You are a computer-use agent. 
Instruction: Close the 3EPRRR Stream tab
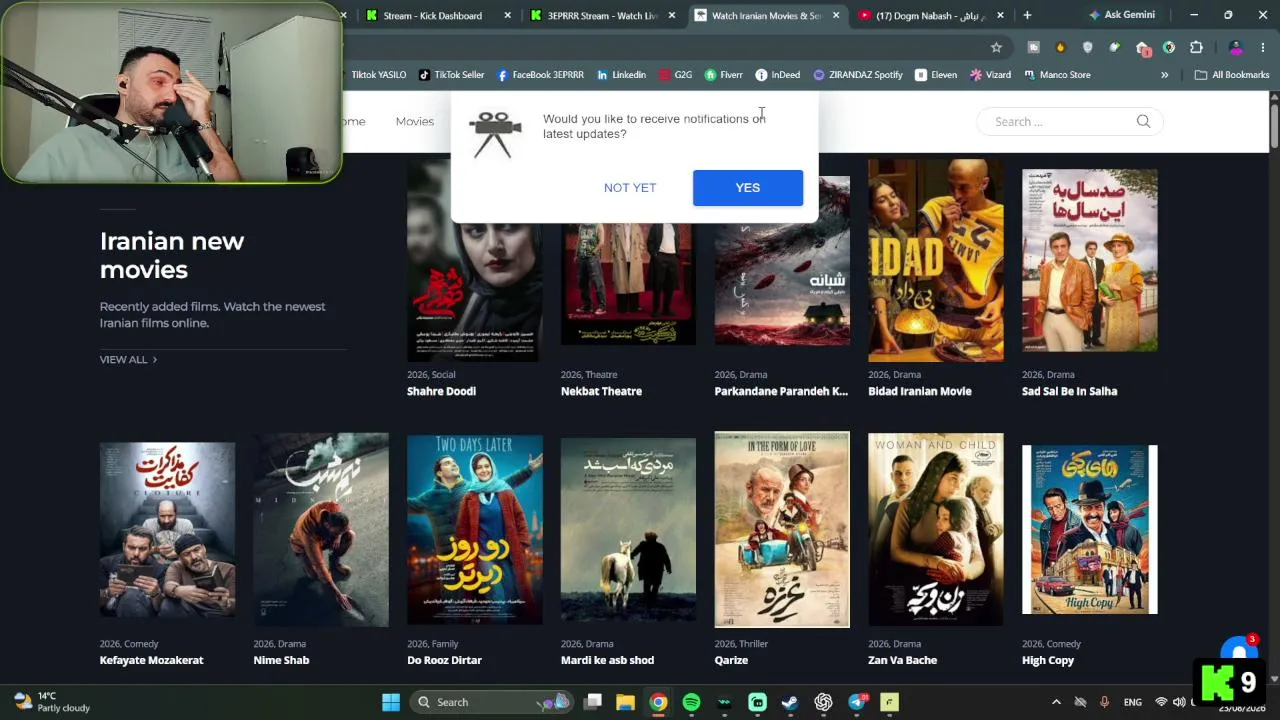(672, 16)
